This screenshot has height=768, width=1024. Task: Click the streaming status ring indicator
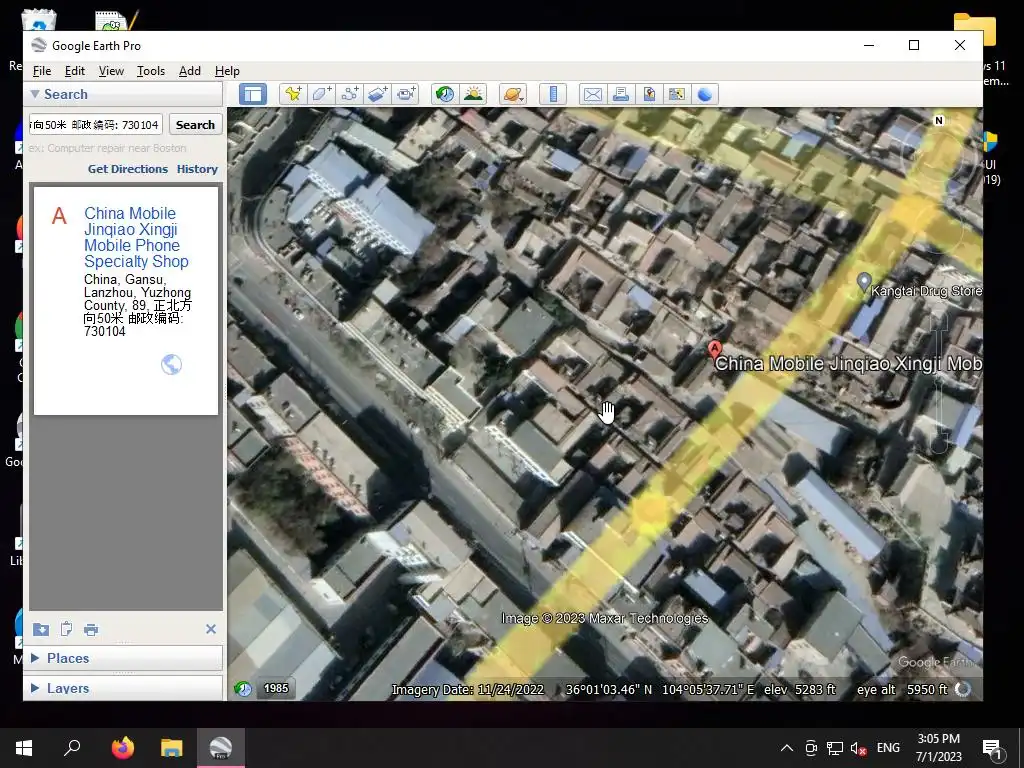963,689
